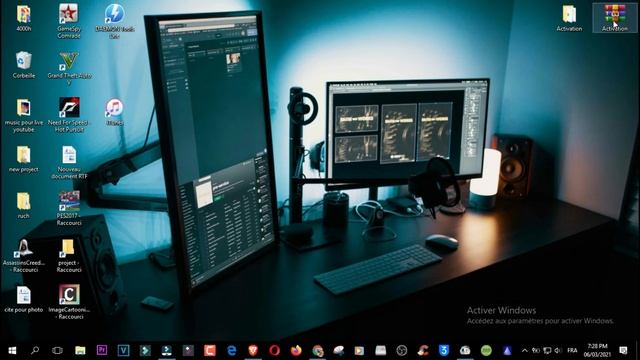
Task: Open clock showing 7:28 PM
Action: pyautogui.click(x=597, y=350)
